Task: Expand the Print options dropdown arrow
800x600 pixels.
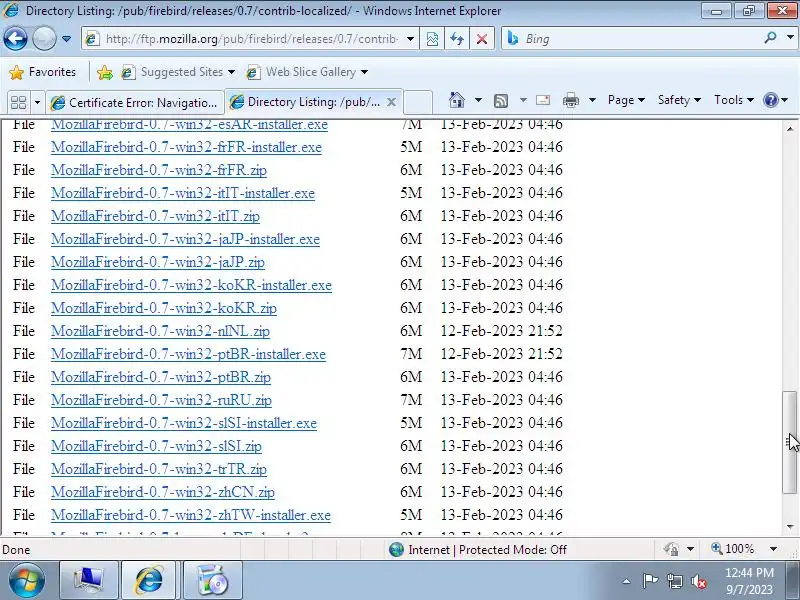Action: [x=592, y=100]
